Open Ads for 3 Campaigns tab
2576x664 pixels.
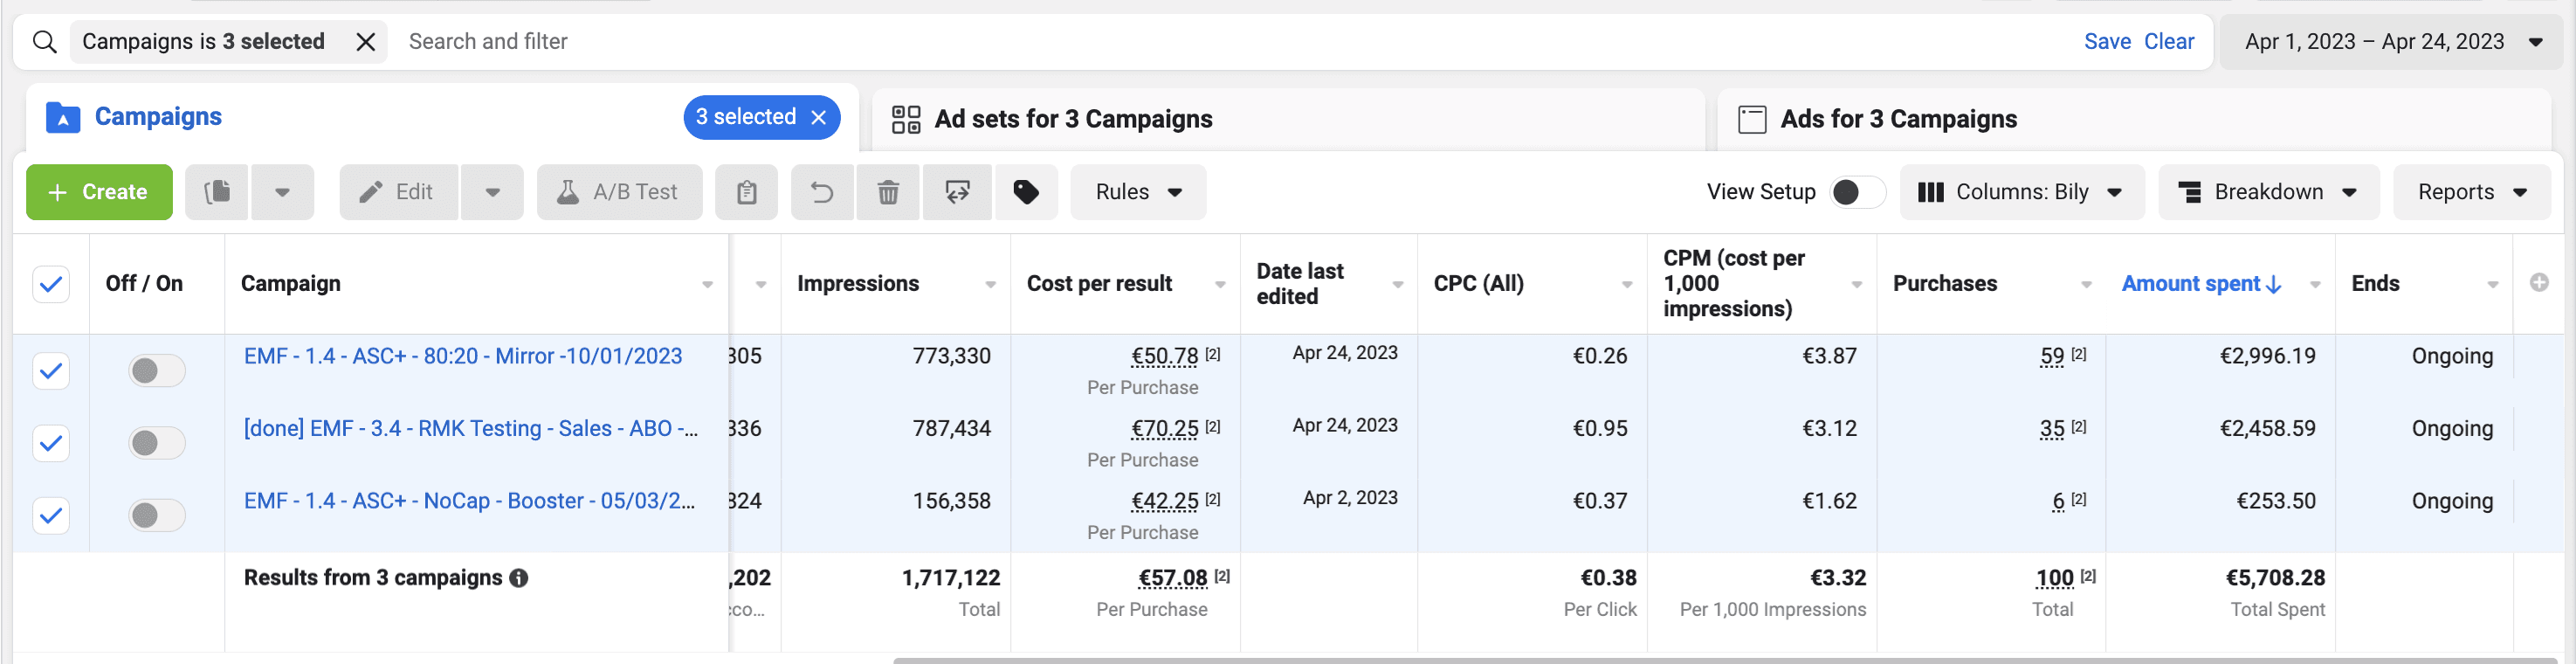click(x=2134, y=119)
